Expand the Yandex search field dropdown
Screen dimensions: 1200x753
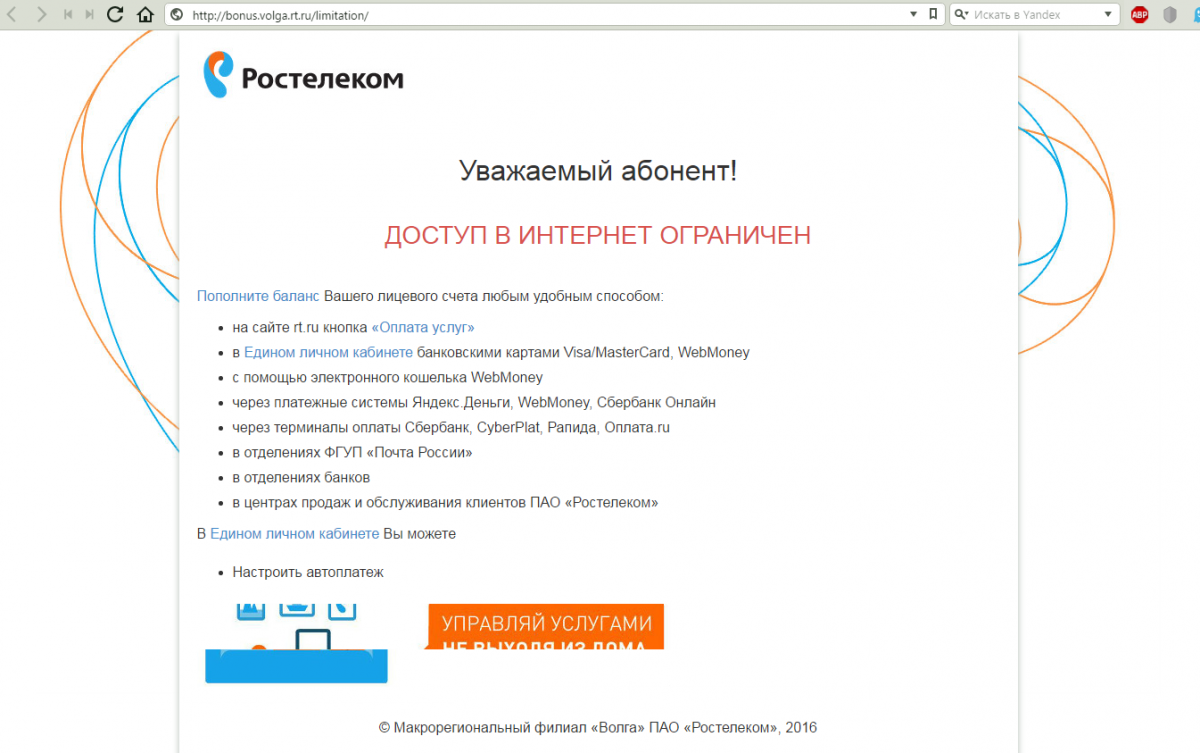(x=1108, y=14)
